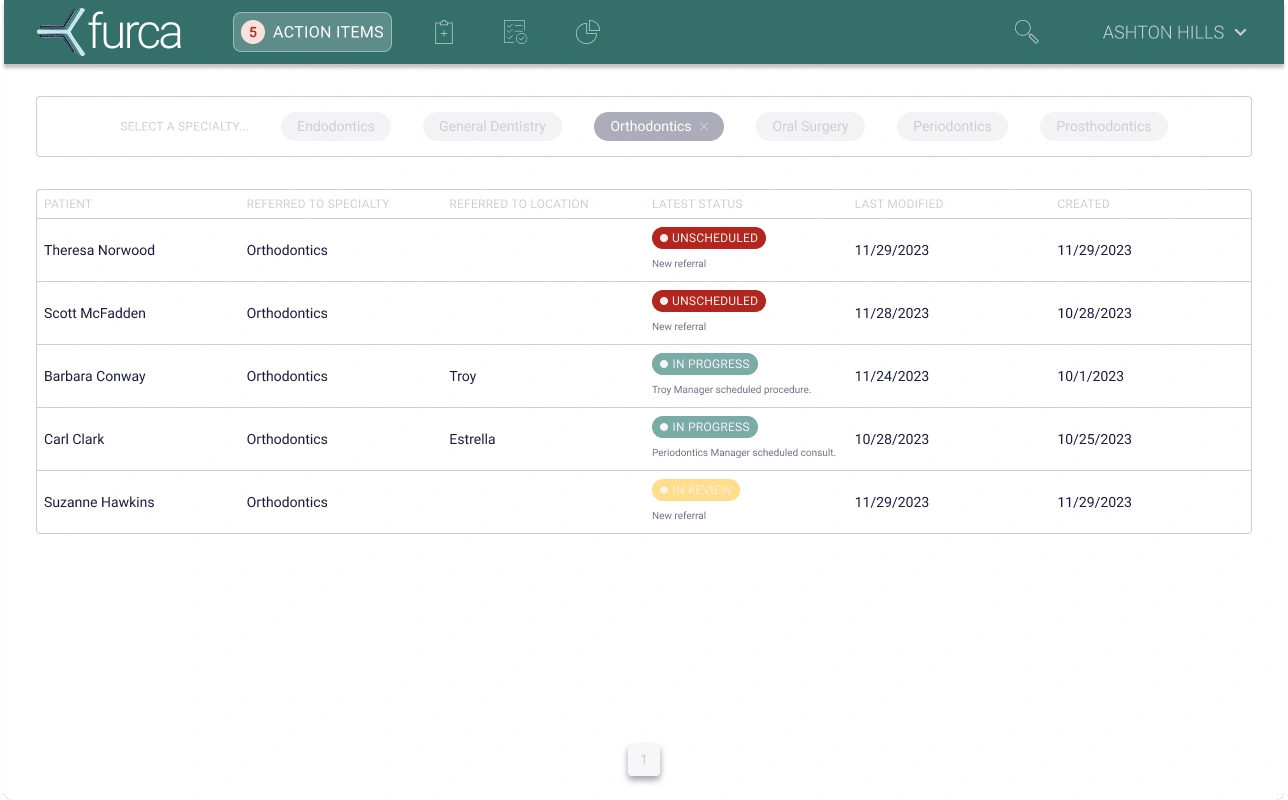Image resolution: width=1288 pixels, height=800 pixels.
Task: Click the Select a Specialty field
Action: 184,126
